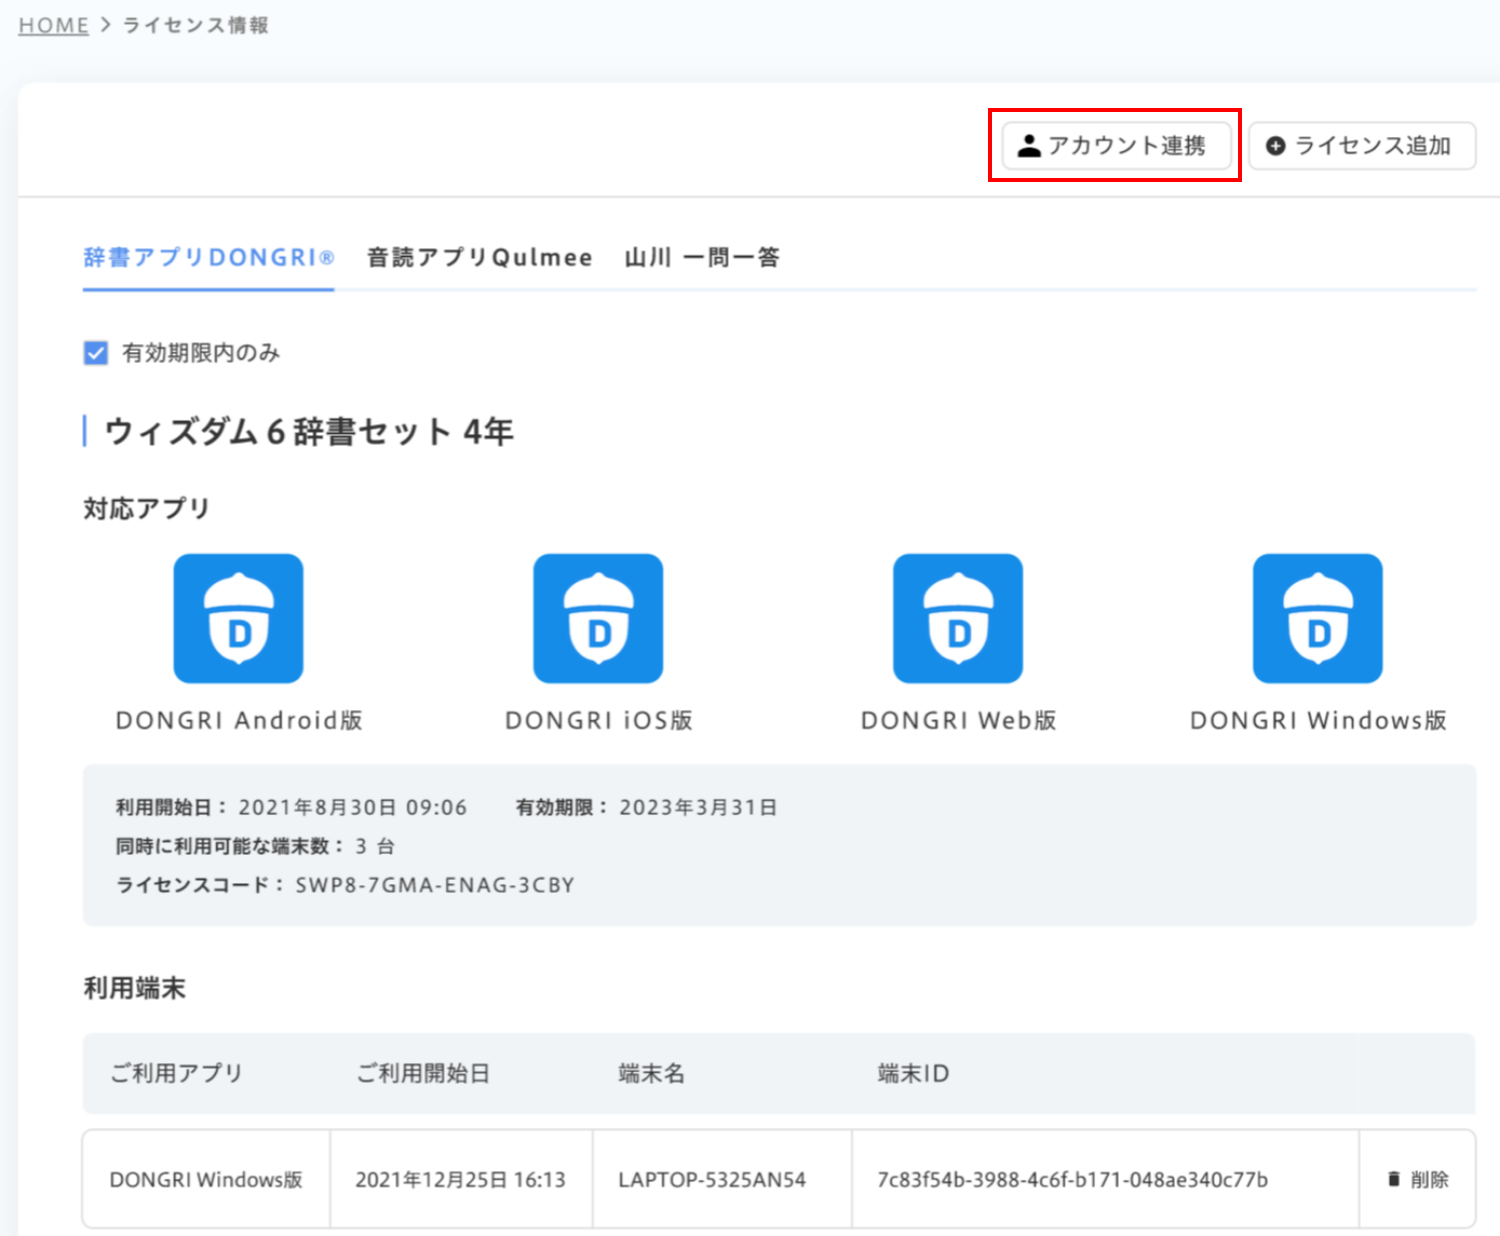
Task: Click the DONGRI iOS版 caption text
Action: tap(599, 720)
